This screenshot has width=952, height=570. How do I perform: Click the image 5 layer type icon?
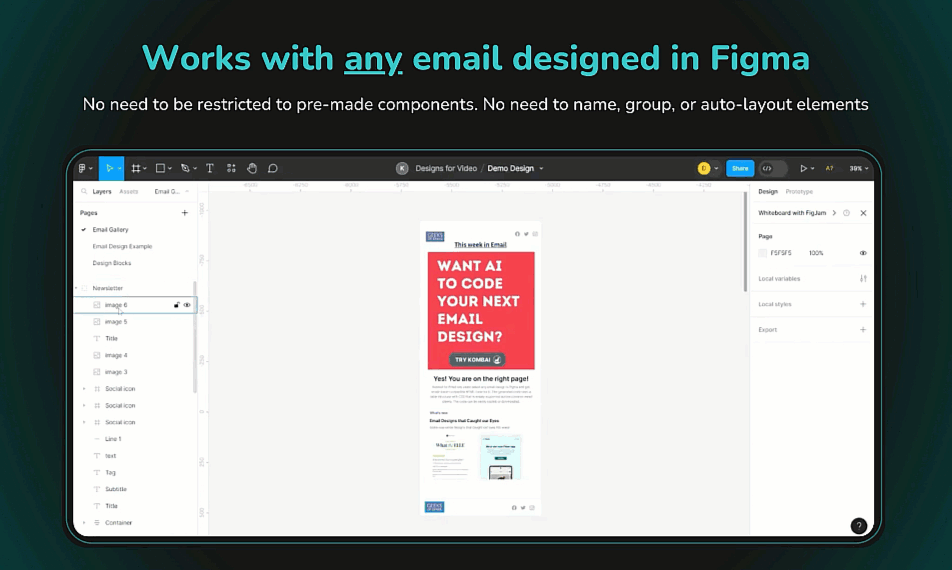97,322
